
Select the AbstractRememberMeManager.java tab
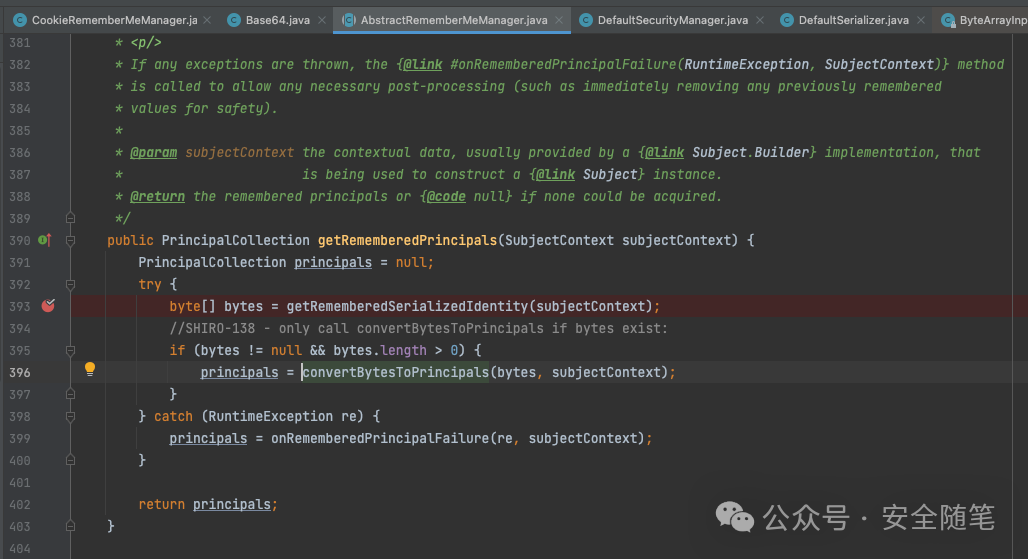tap(454, 20)
